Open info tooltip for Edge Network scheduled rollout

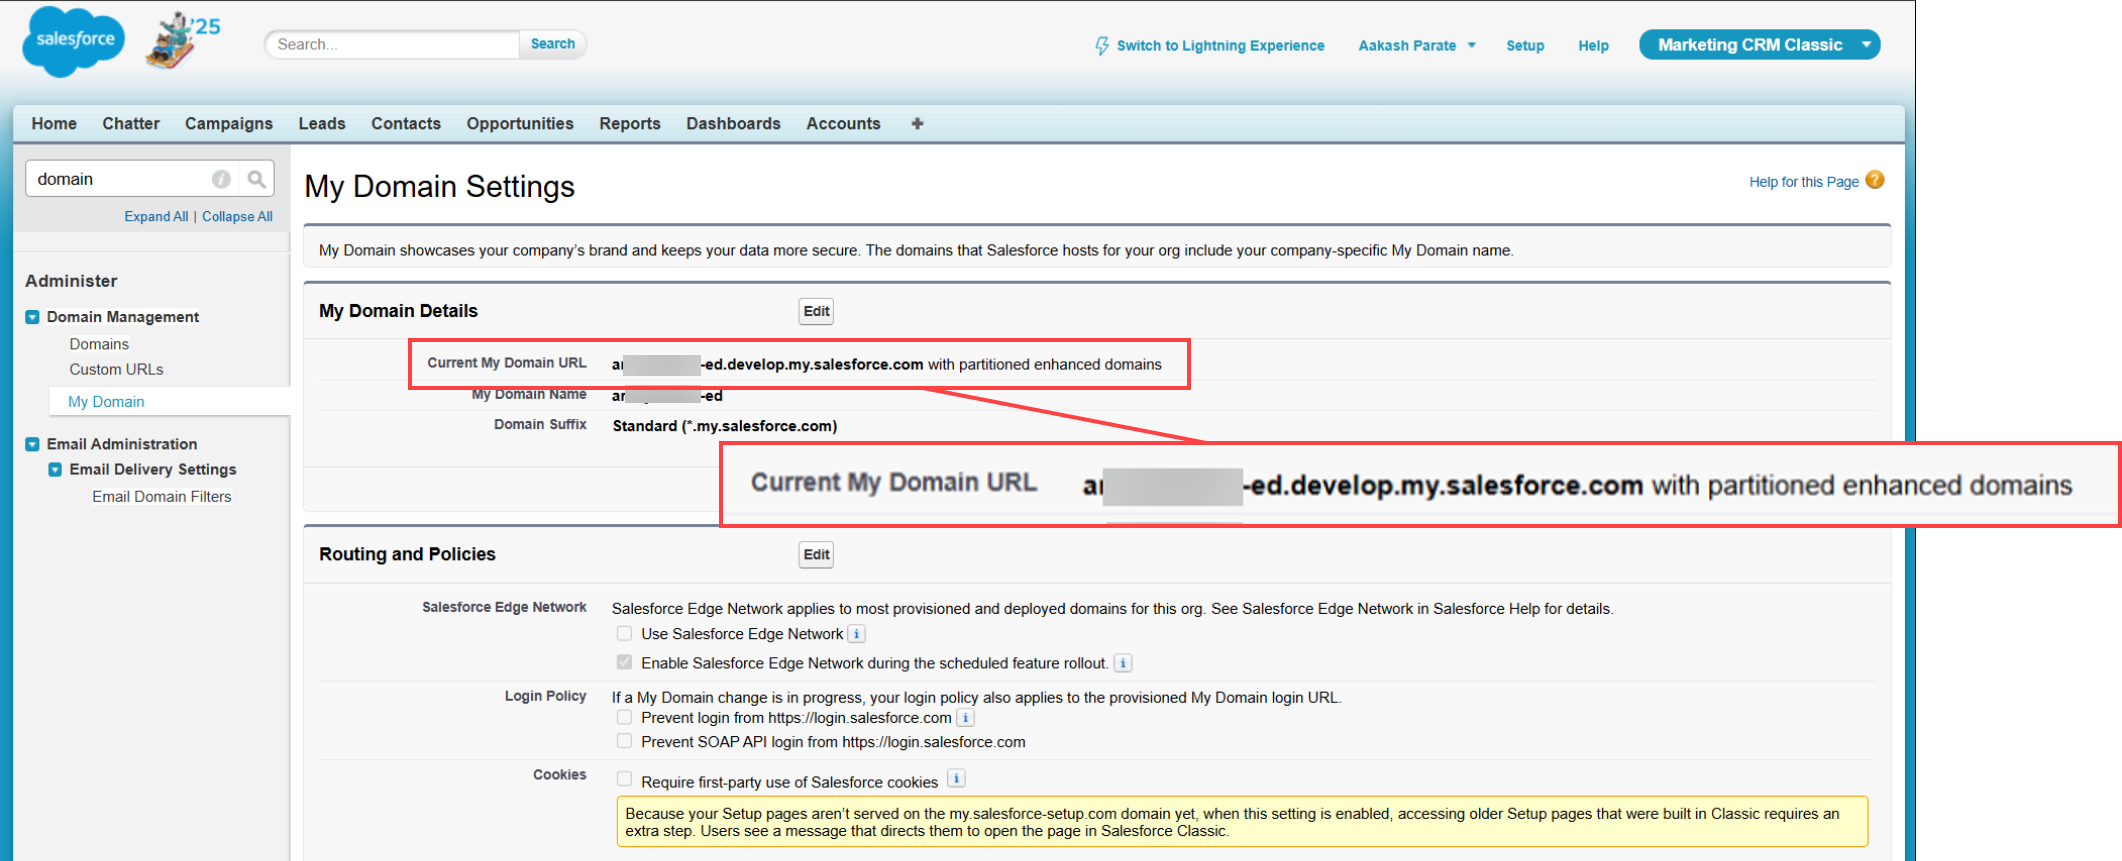pyautogui.click(x=1123, y=663)
